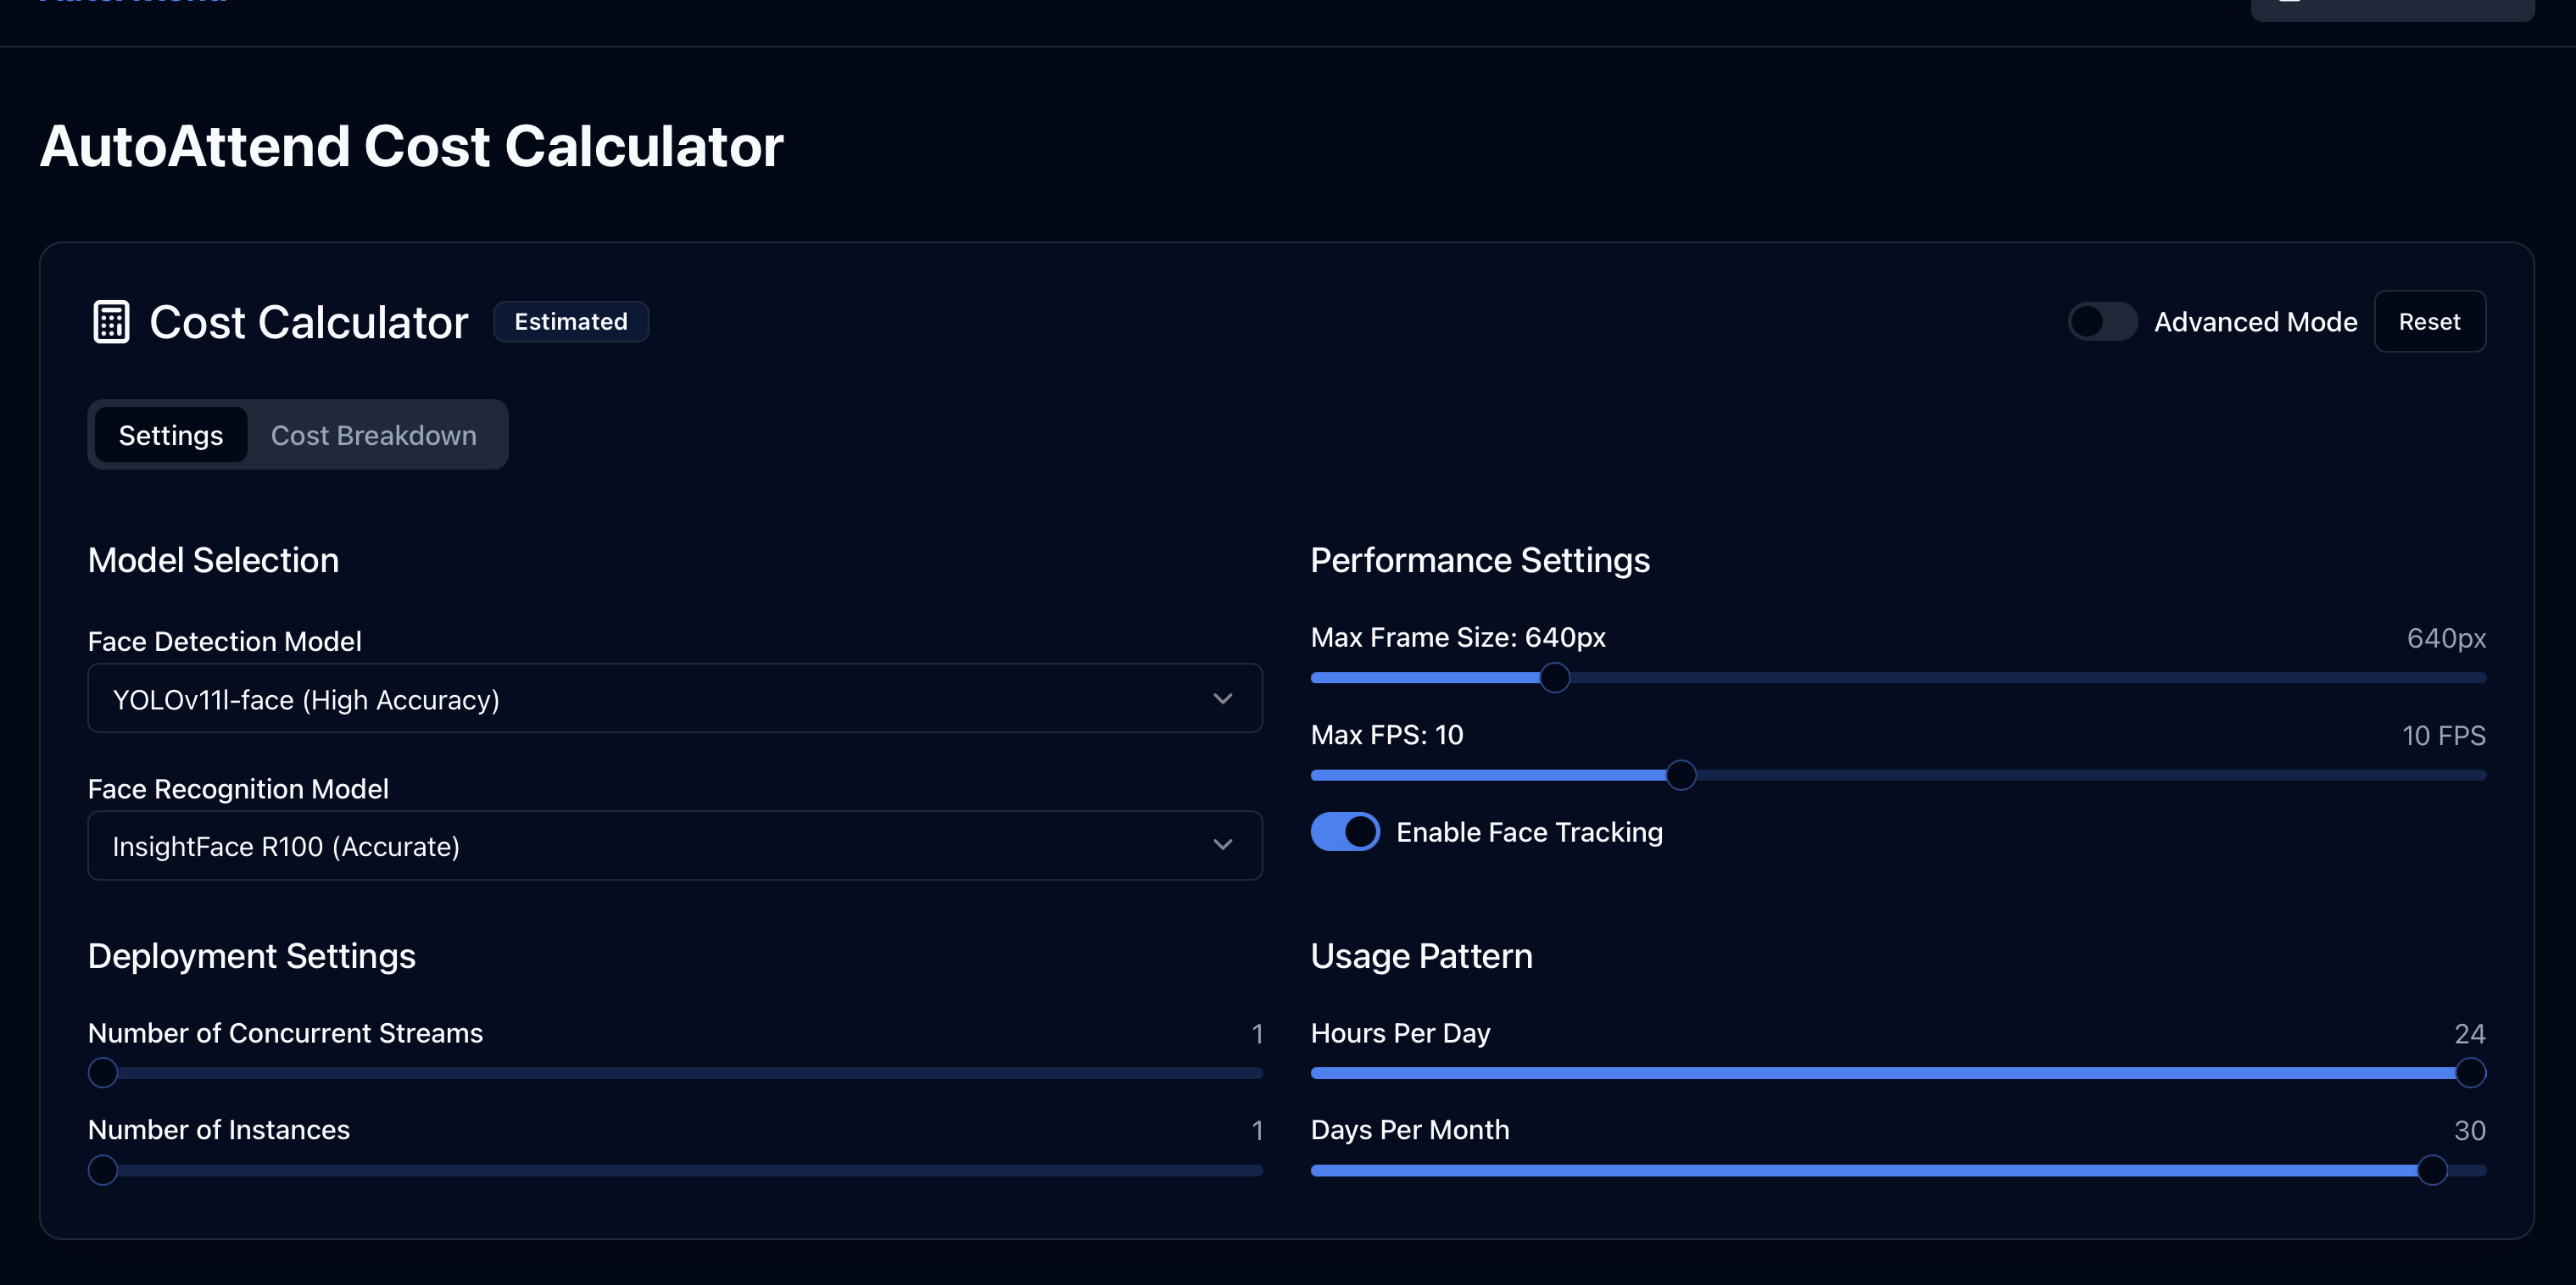Viewport: 2576px width, 1285px height.
Task: Disable Enable Face Tracking
Action: (1345, 831)
